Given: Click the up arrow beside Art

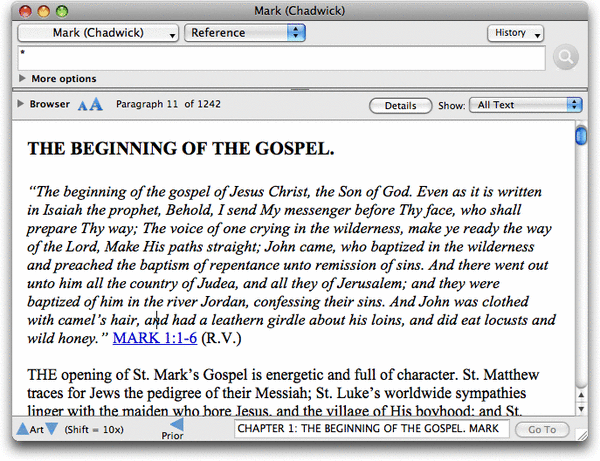Looking at the screenshot, I should [x=22, y=430].
